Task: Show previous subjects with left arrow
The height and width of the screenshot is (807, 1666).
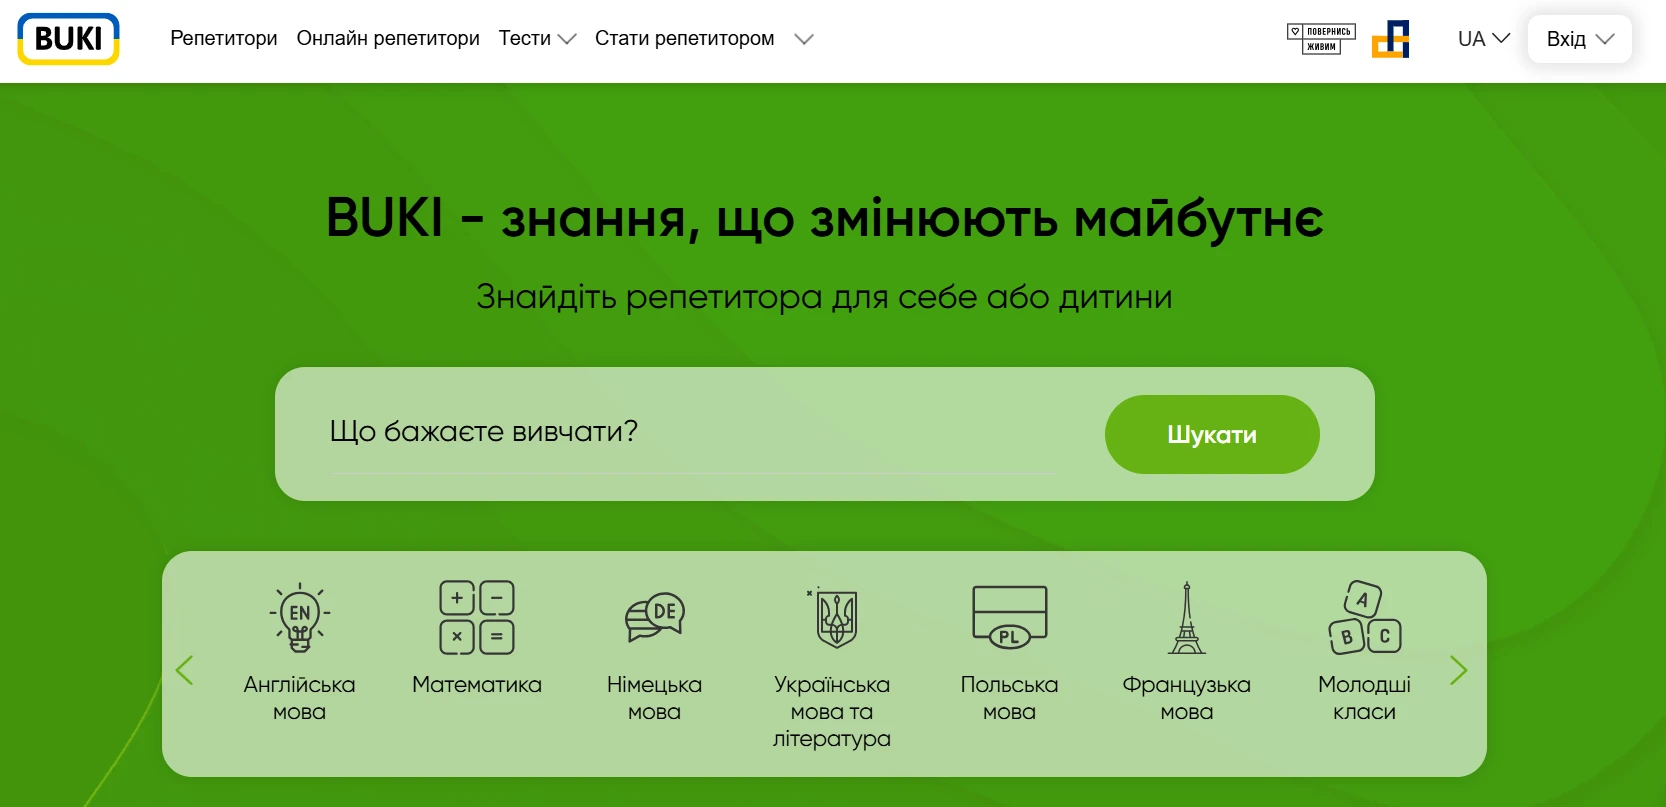Action: tap(184, 670)
